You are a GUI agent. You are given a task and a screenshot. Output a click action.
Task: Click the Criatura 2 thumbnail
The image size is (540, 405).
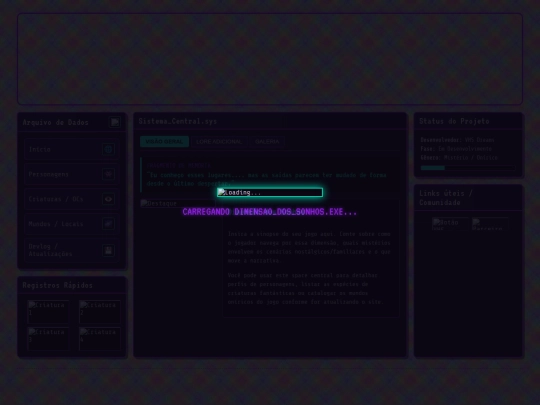point(100,312)
